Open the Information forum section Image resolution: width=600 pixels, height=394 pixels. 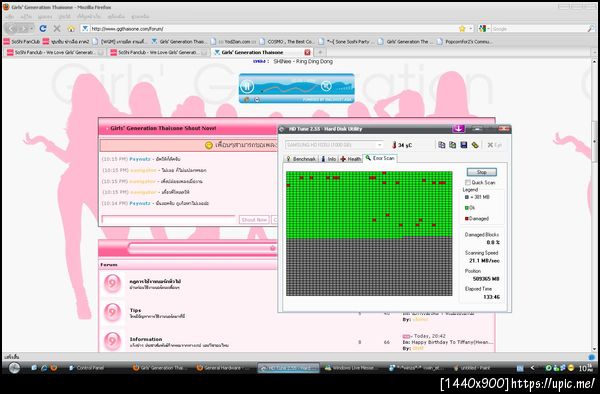146,339
